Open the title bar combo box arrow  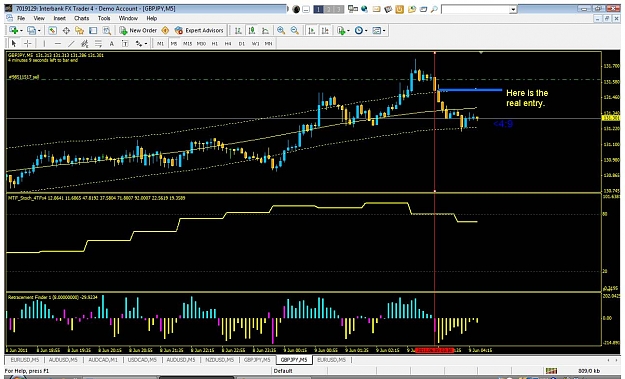[513, 9]
